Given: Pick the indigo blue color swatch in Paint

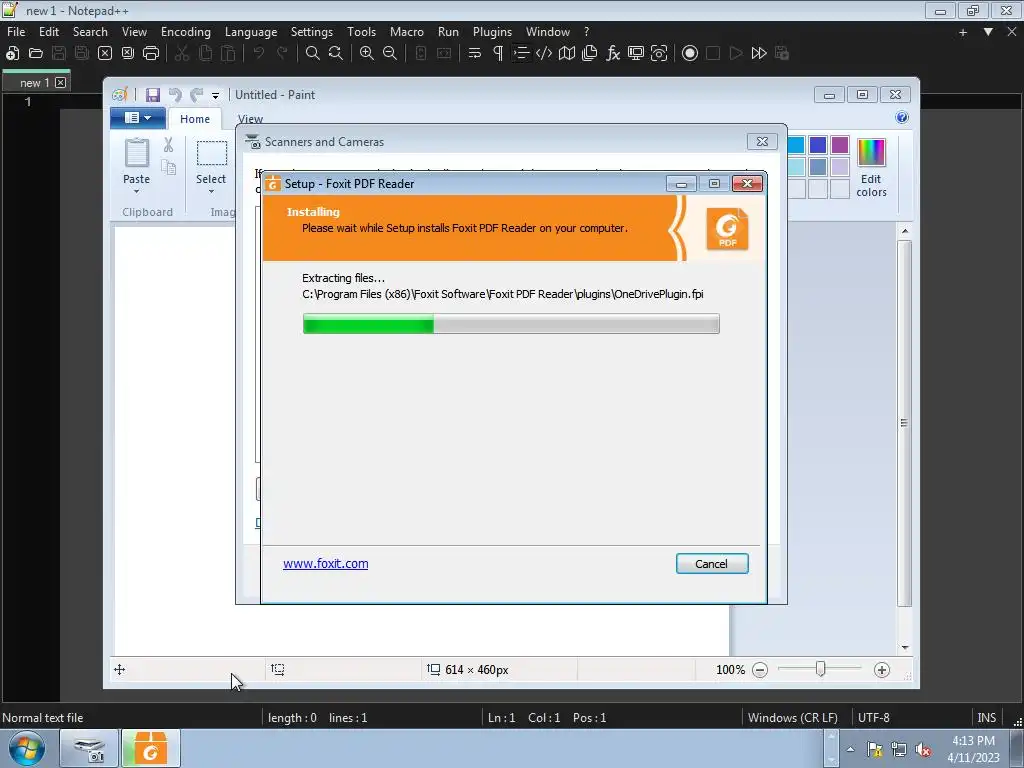Looking at the screenshot, I should point(818,145).
